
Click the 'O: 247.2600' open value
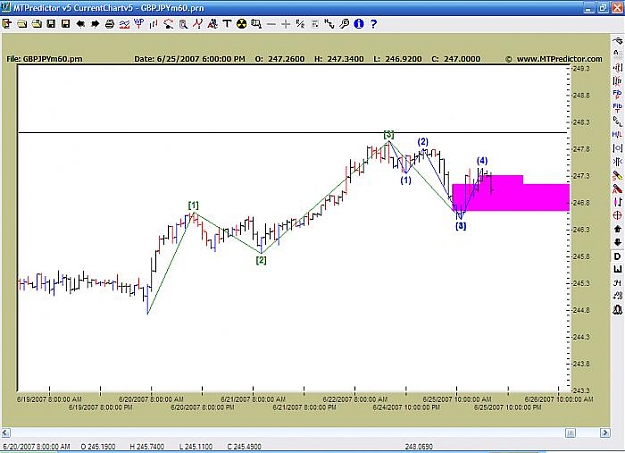280,59
